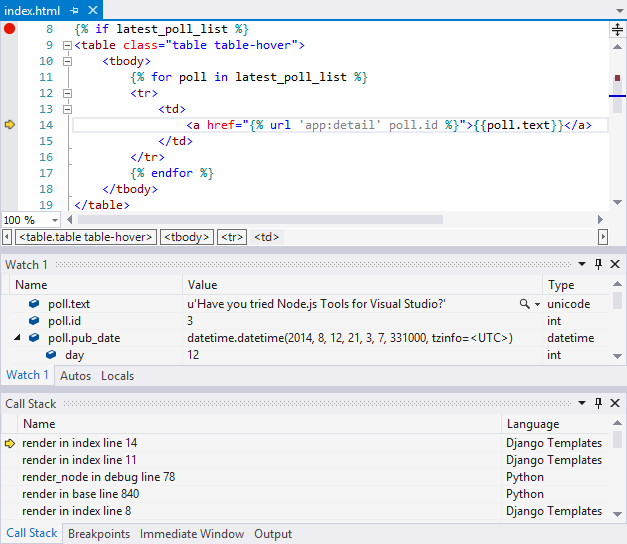627x544 pixels.
Task: Close the index.html editor tab
Action: pos(93,10)
